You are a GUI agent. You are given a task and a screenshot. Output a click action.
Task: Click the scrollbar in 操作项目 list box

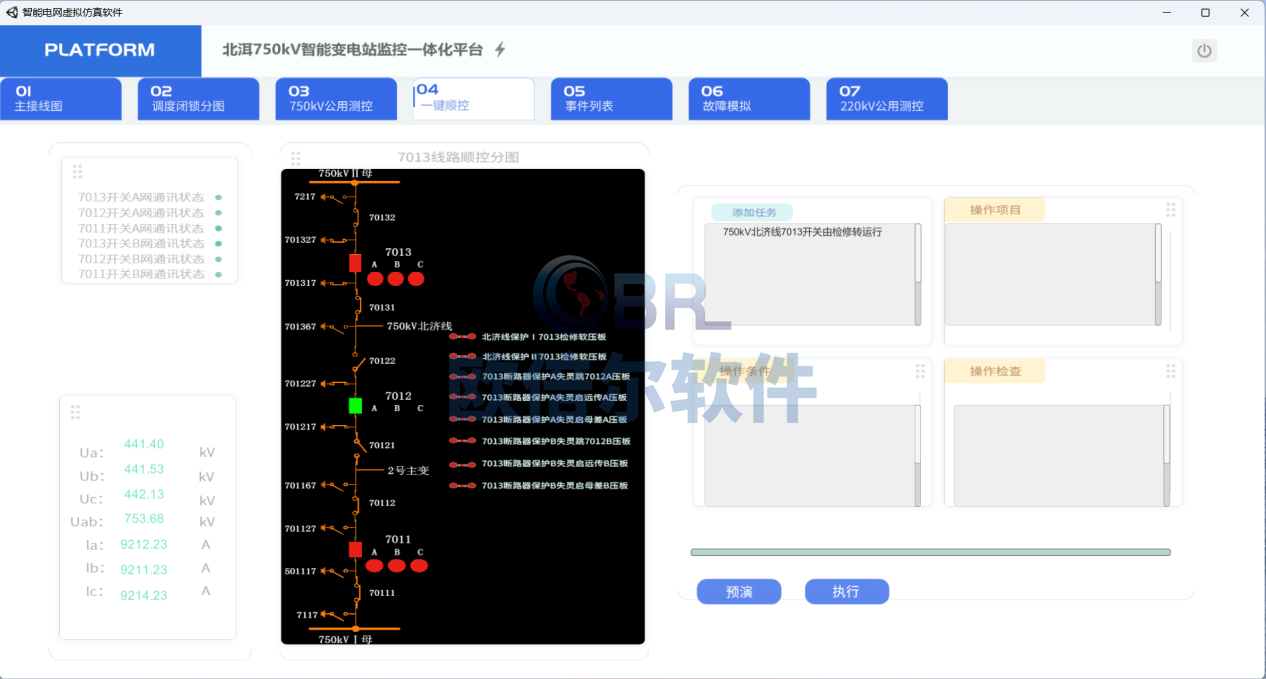pos(1158,275)
